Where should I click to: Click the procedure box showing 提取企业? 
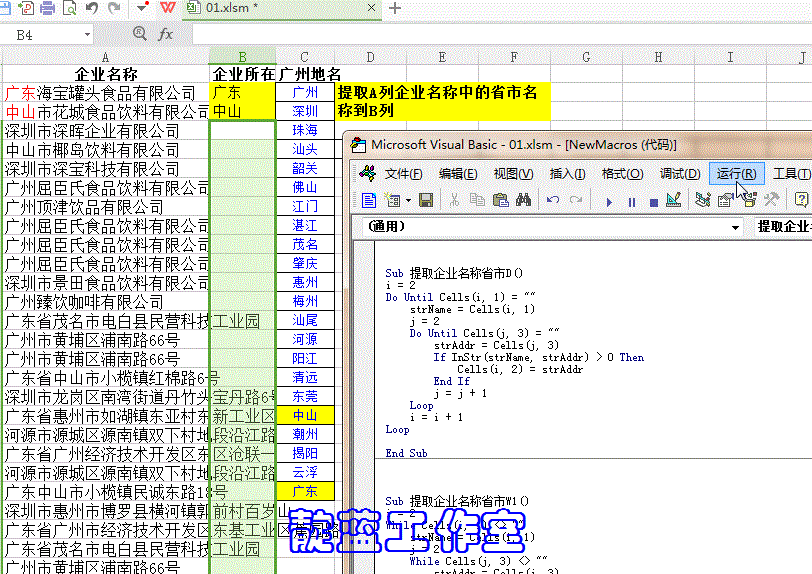pos(782,226)
